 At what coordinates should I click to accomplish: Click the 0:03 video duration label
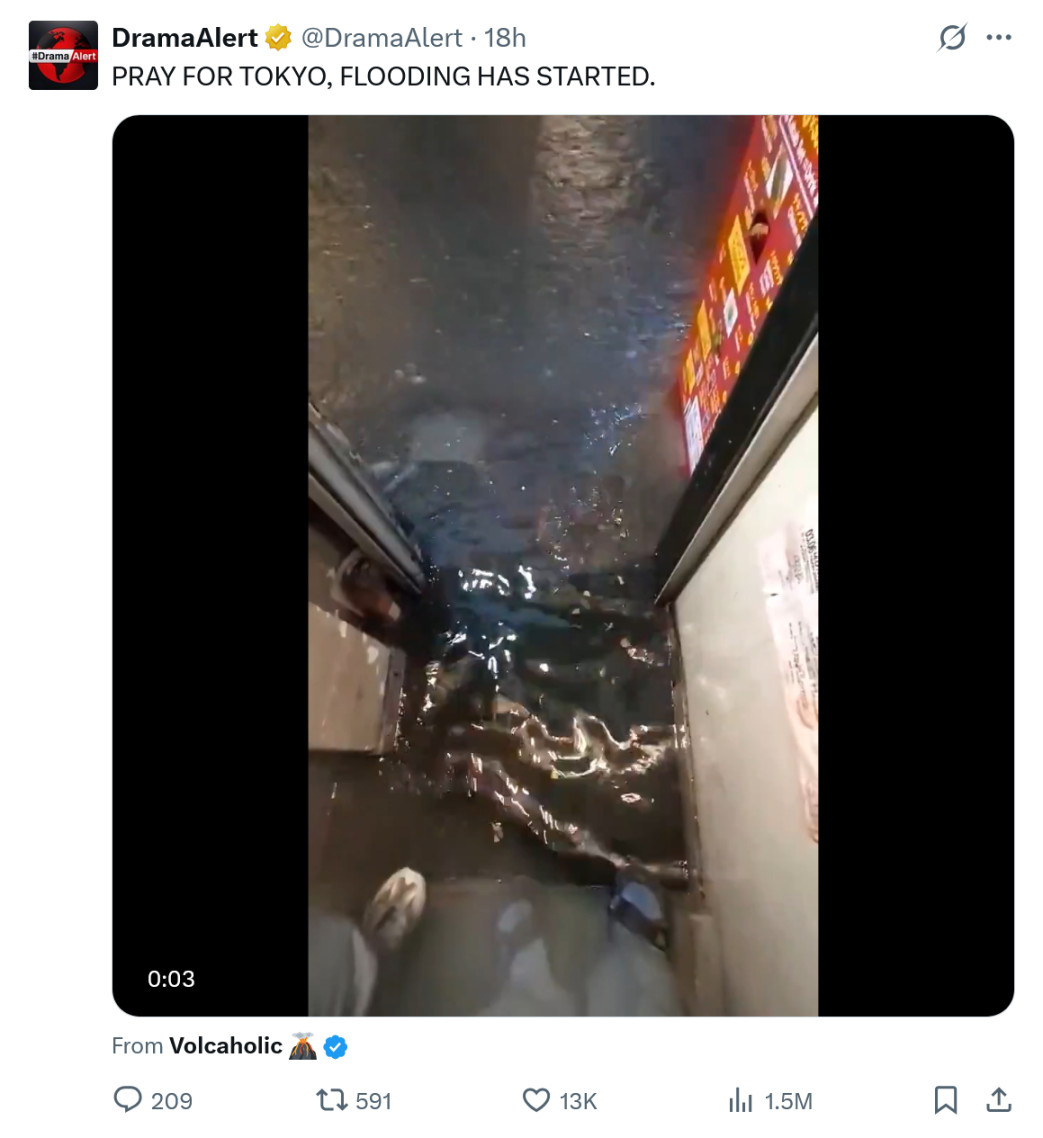pos(171,979)
